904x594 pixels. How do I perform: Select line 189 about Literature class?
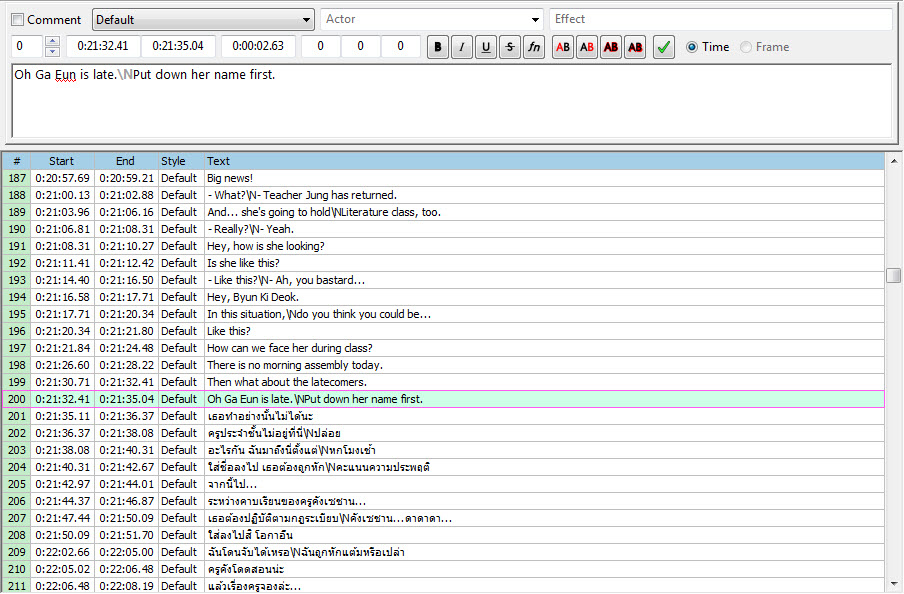[x=443, y=212]
